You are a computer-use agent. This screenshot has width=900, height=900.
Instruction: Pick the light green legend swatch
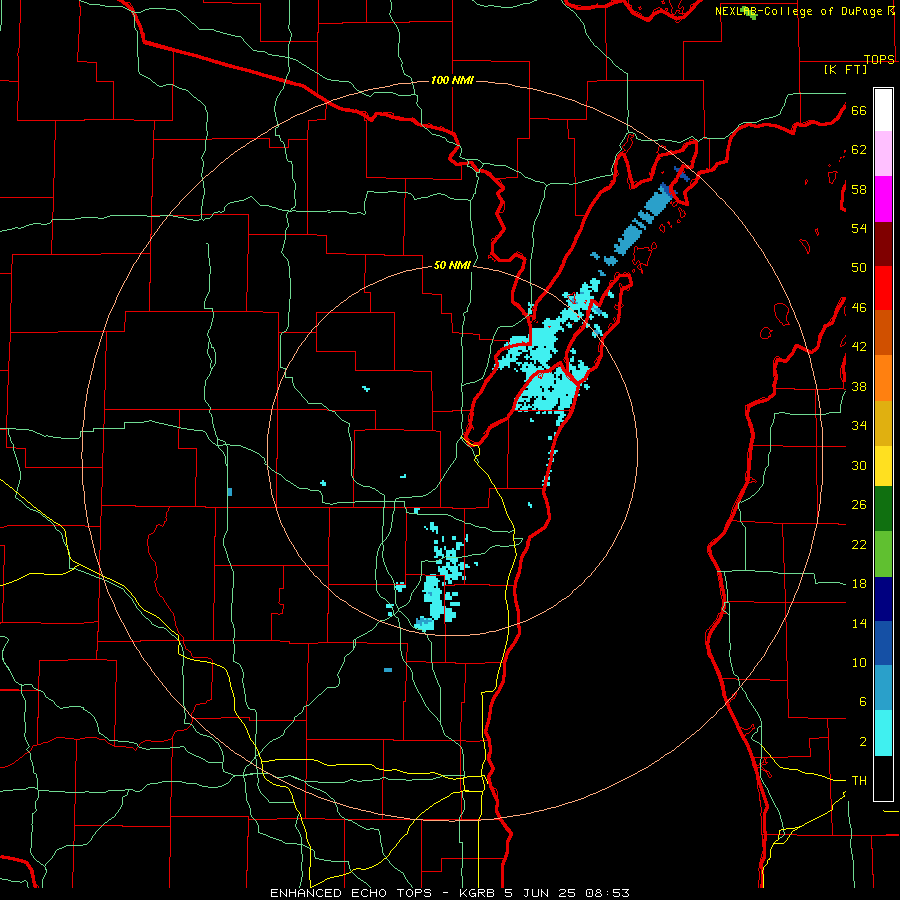pos(883,554)
